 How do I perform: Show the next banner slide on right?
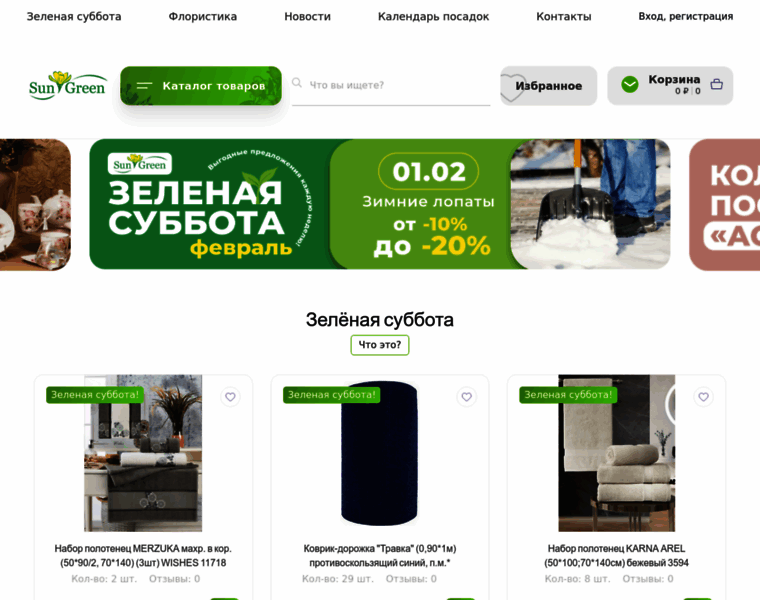[725, 205]
